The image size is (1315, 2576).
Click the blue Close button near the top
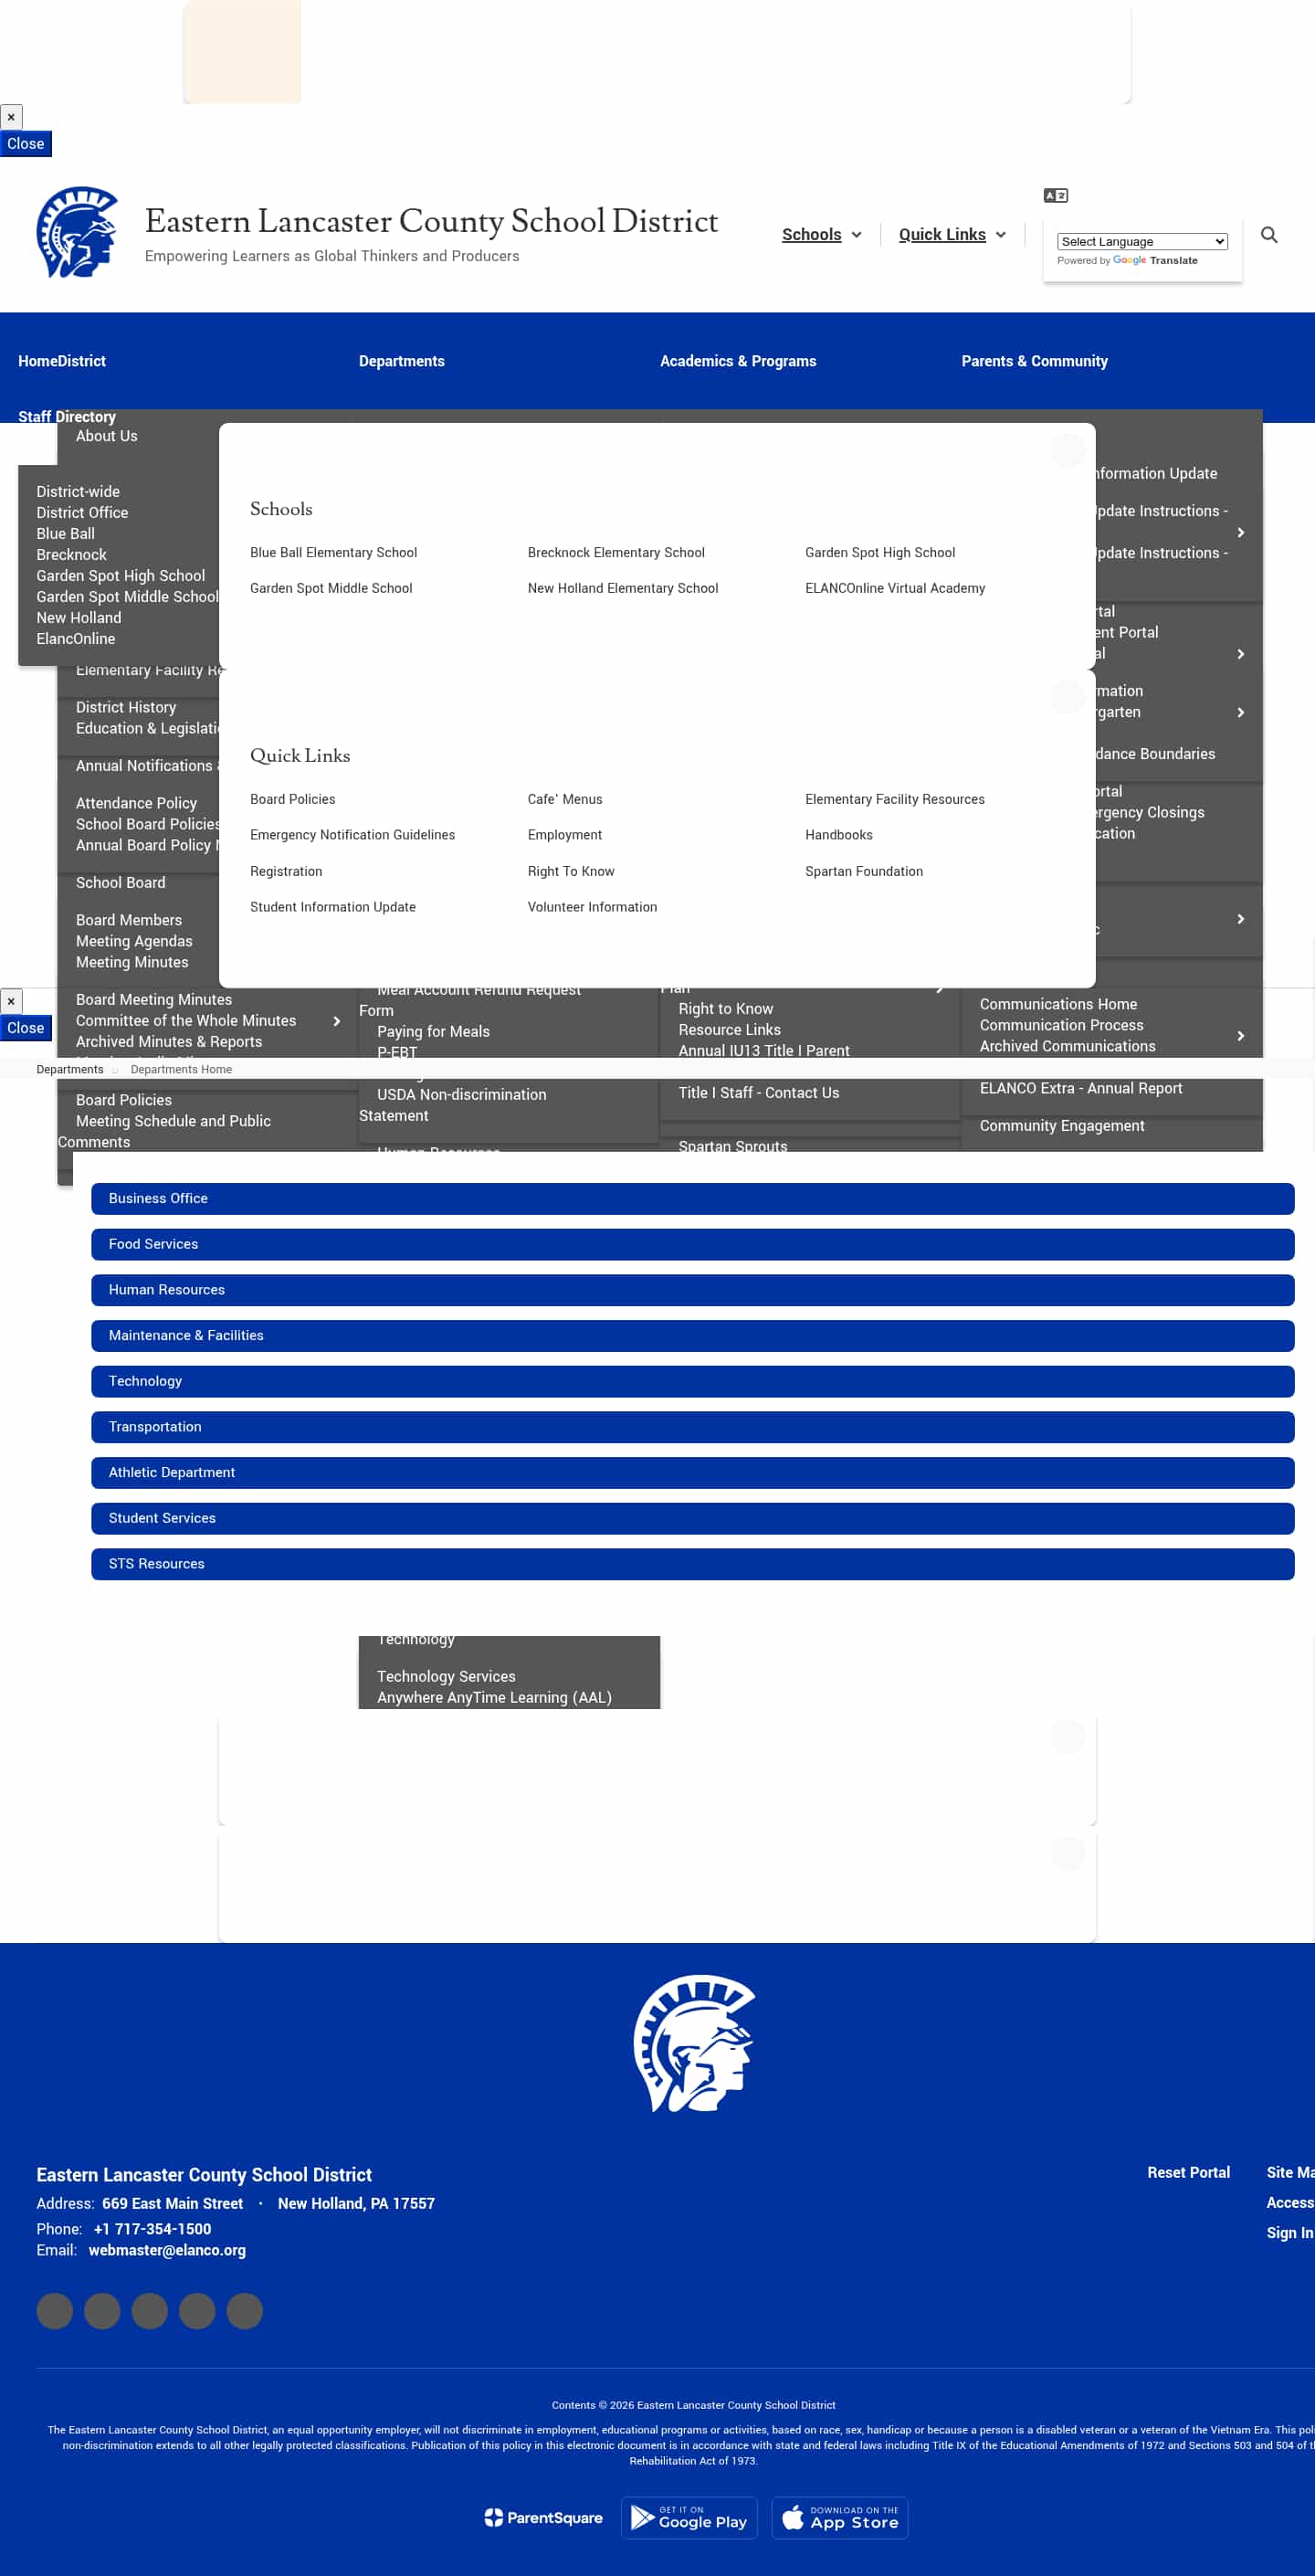(26, 144)
